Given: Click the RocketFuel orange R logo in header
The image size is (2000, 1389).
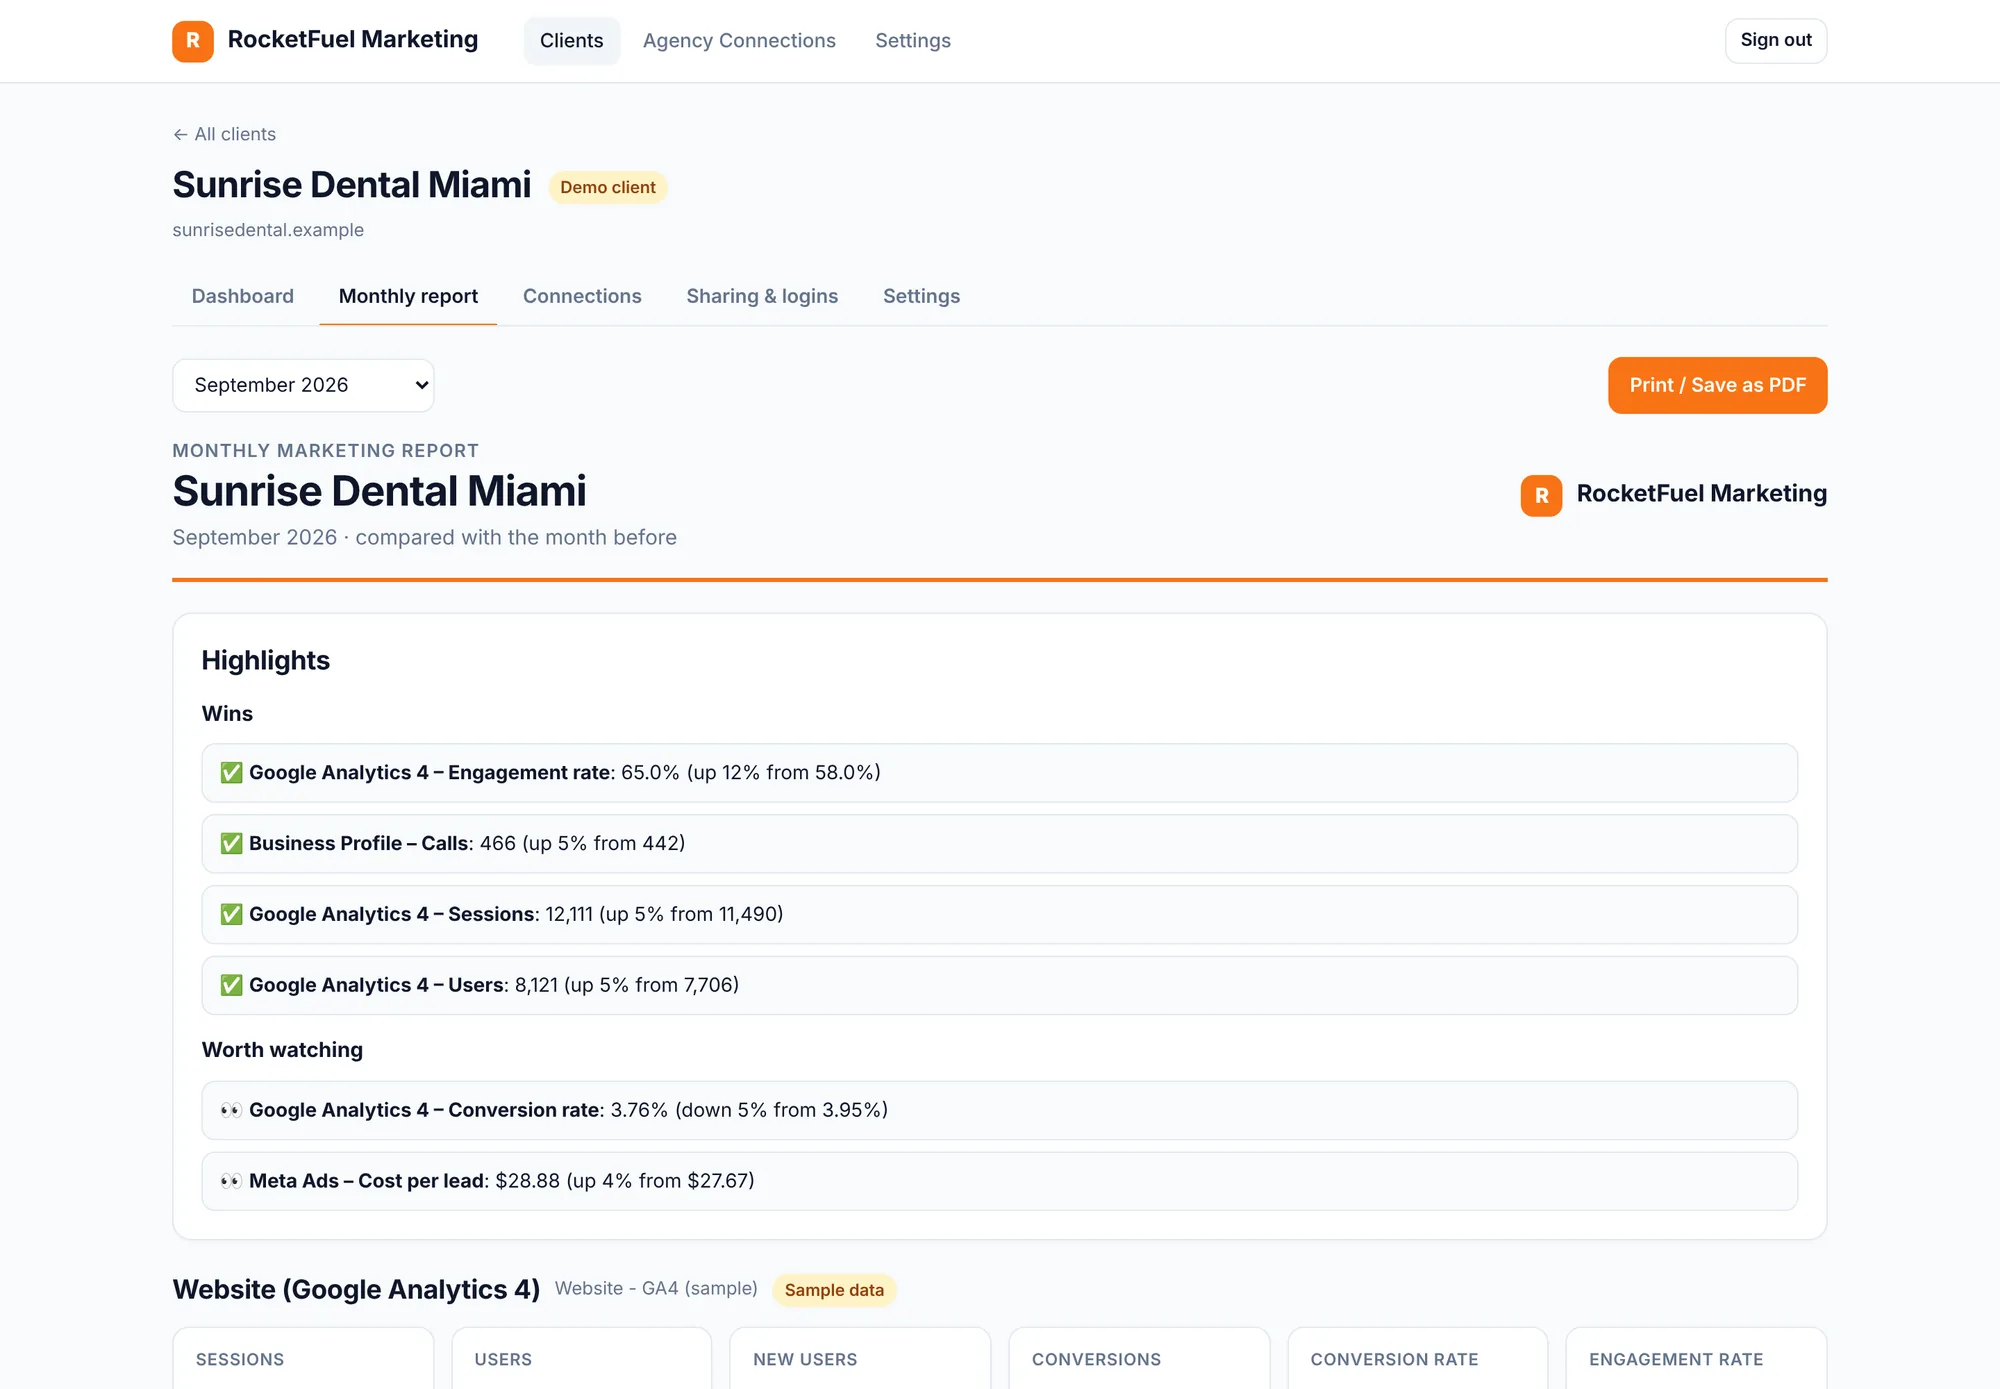Looking at the screenshot, I should click(x=193, y=41).
